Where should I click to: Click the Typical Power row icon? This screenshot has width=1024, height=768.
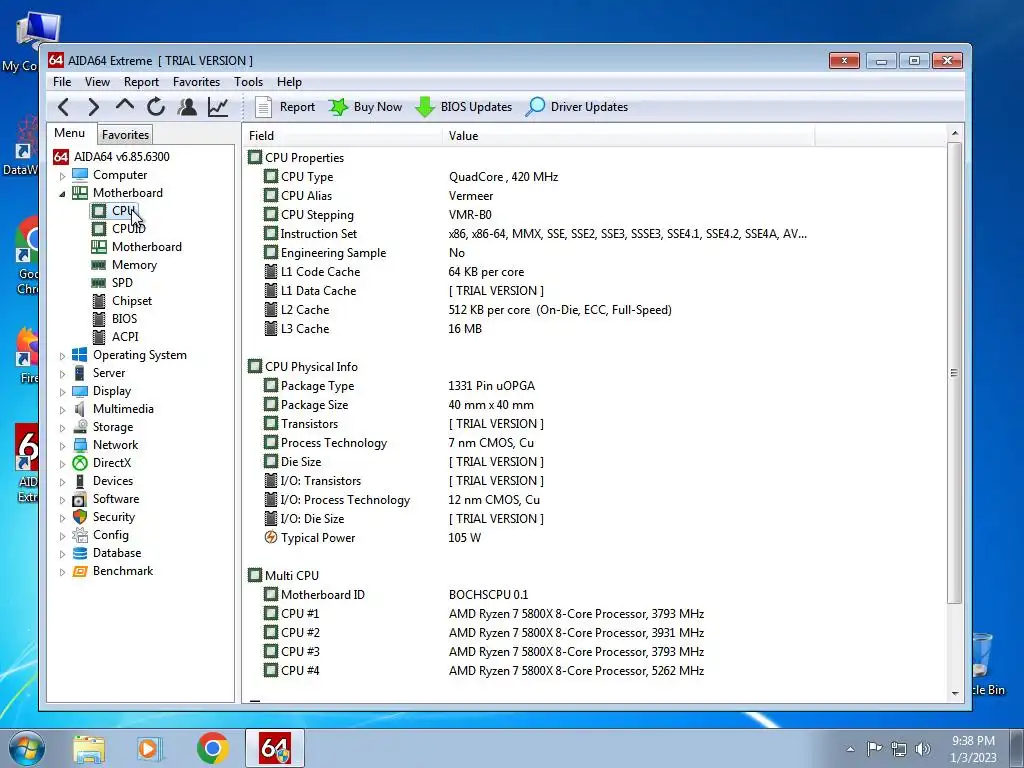[x=270, y=537]
